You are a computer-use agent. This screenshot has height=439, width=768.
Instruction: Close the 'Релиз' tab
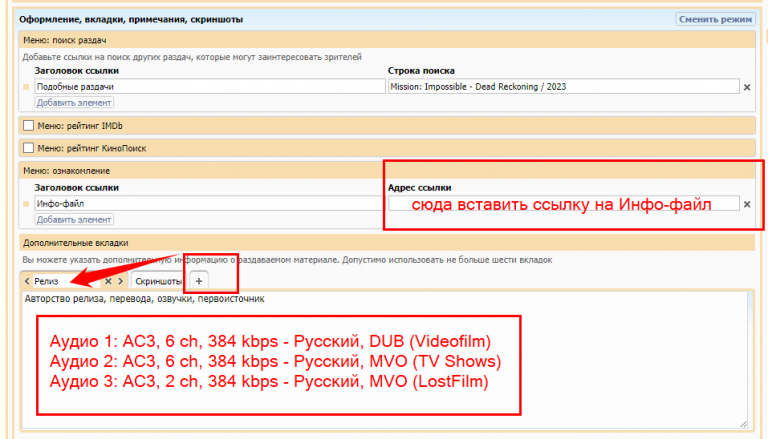[108, 281]
